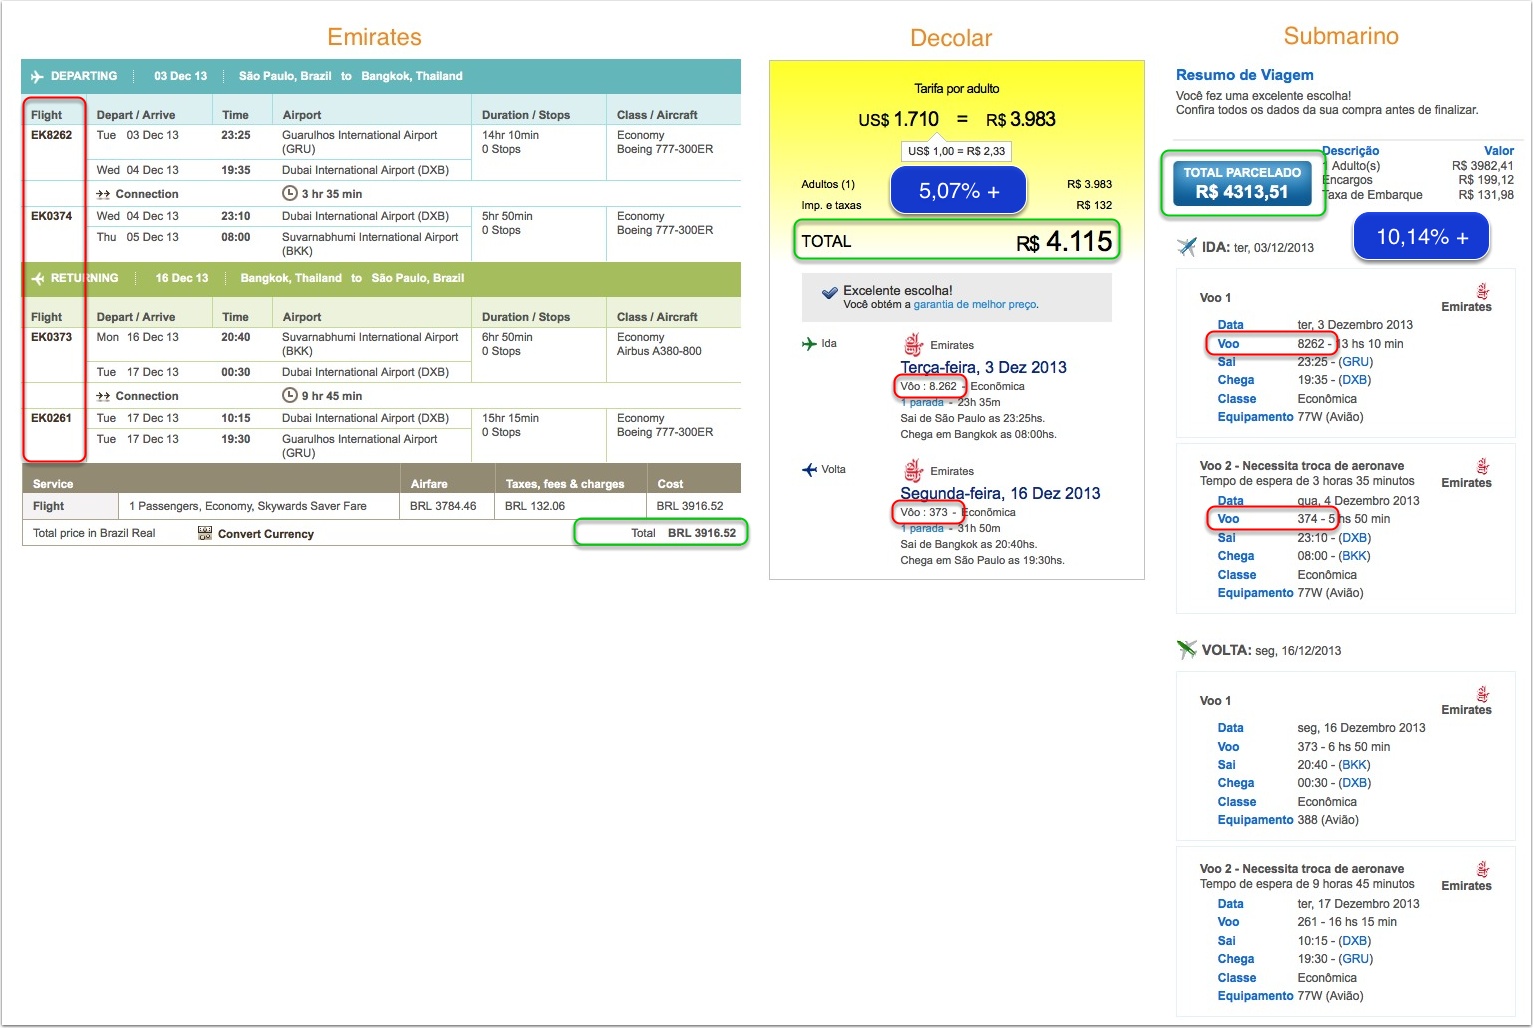Click BKK link in IDA Voo 2 Chega row

click(1355, 556)
